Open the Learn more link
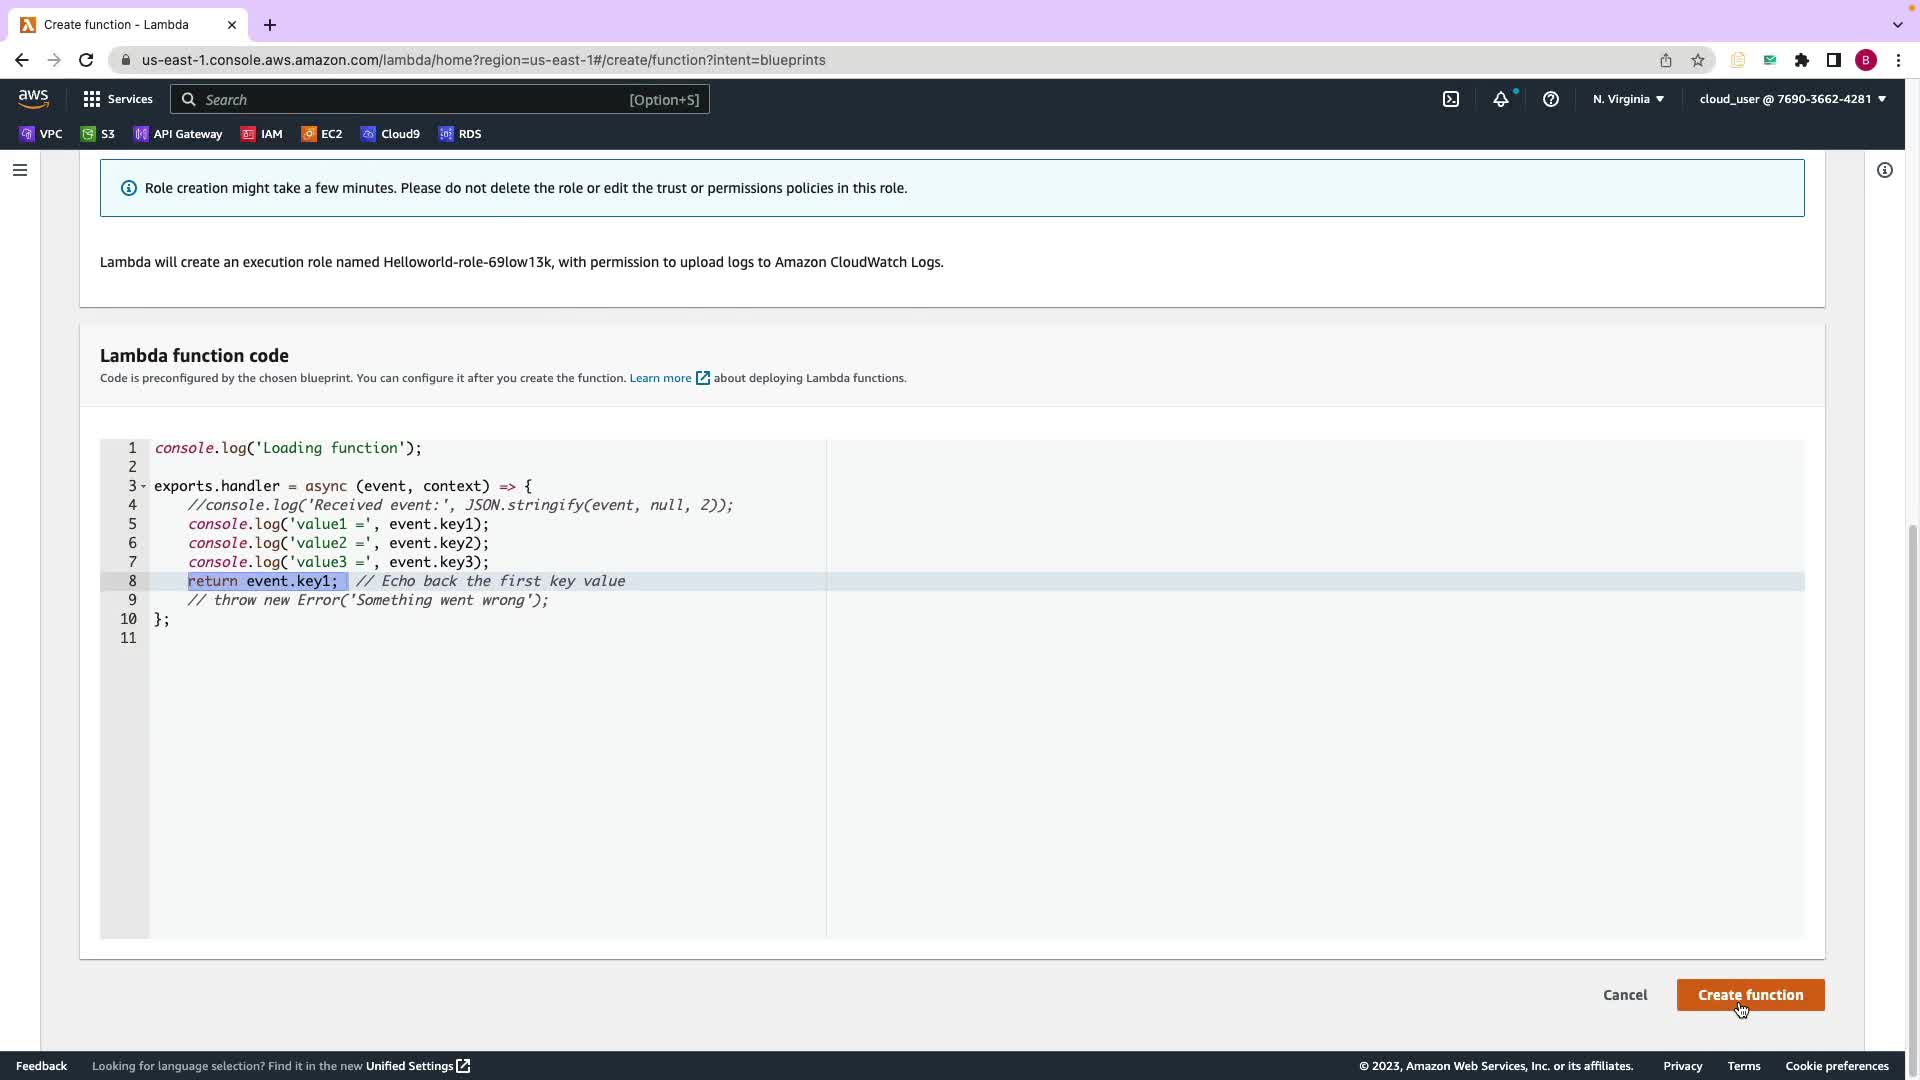Viewport: 1920px width, 1080px height. pyautogui.click(x=661, y=378)
